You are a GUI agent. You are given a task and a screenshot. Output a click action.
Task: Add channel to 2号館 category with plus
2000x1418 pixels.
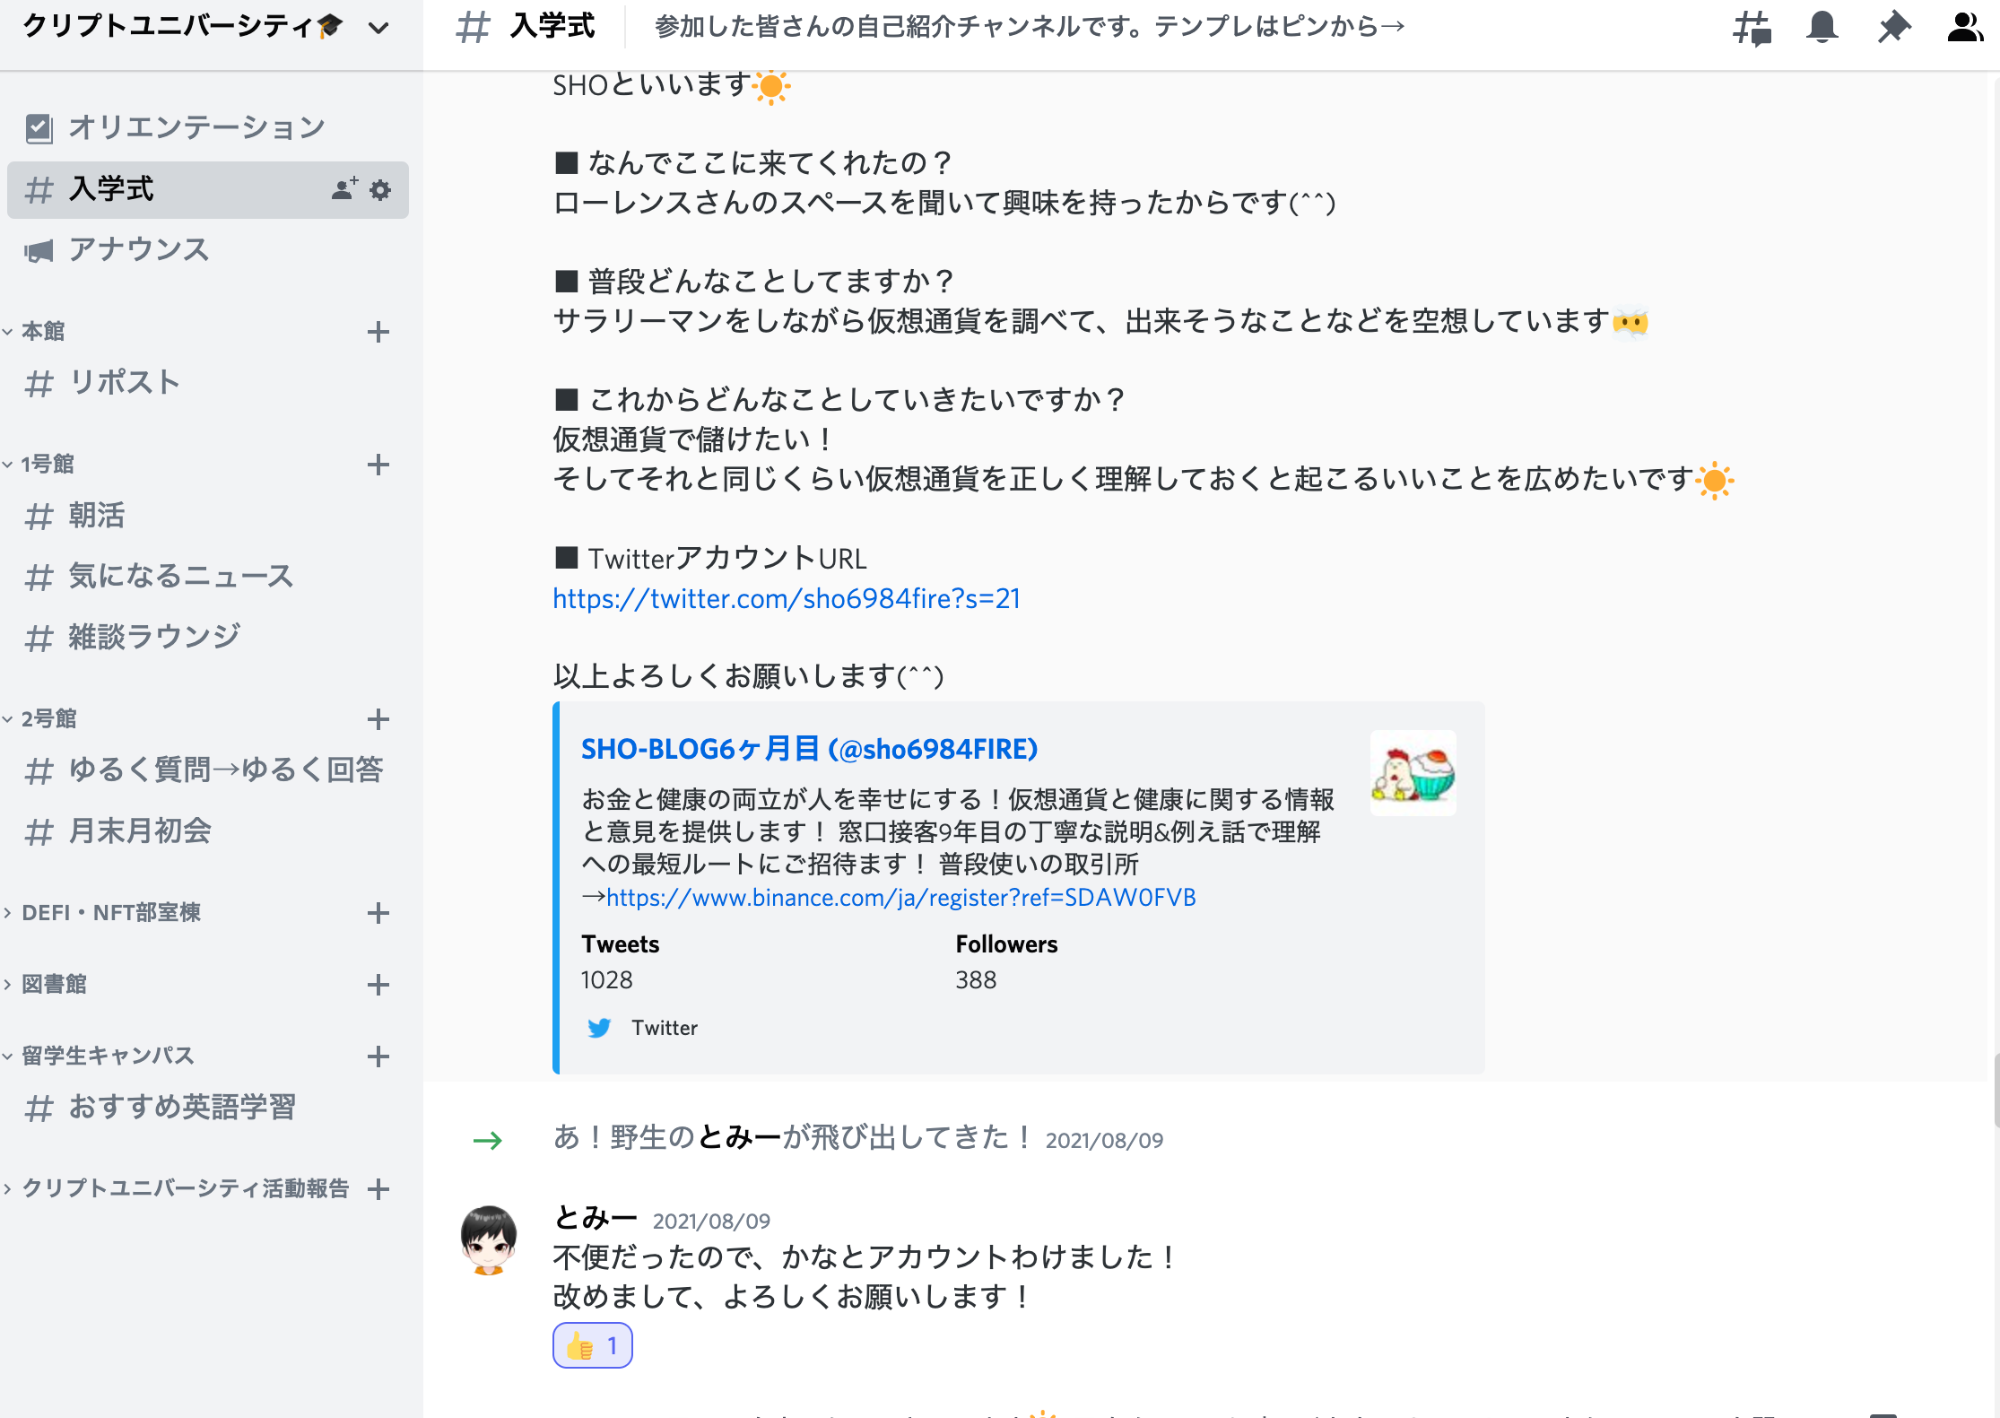coord(378,719)
